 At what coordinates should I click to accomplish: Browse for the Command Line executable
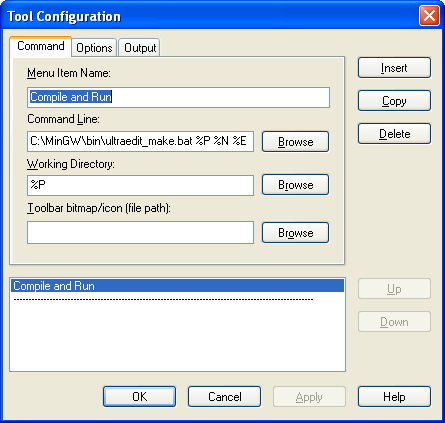(x=295, y=142)
